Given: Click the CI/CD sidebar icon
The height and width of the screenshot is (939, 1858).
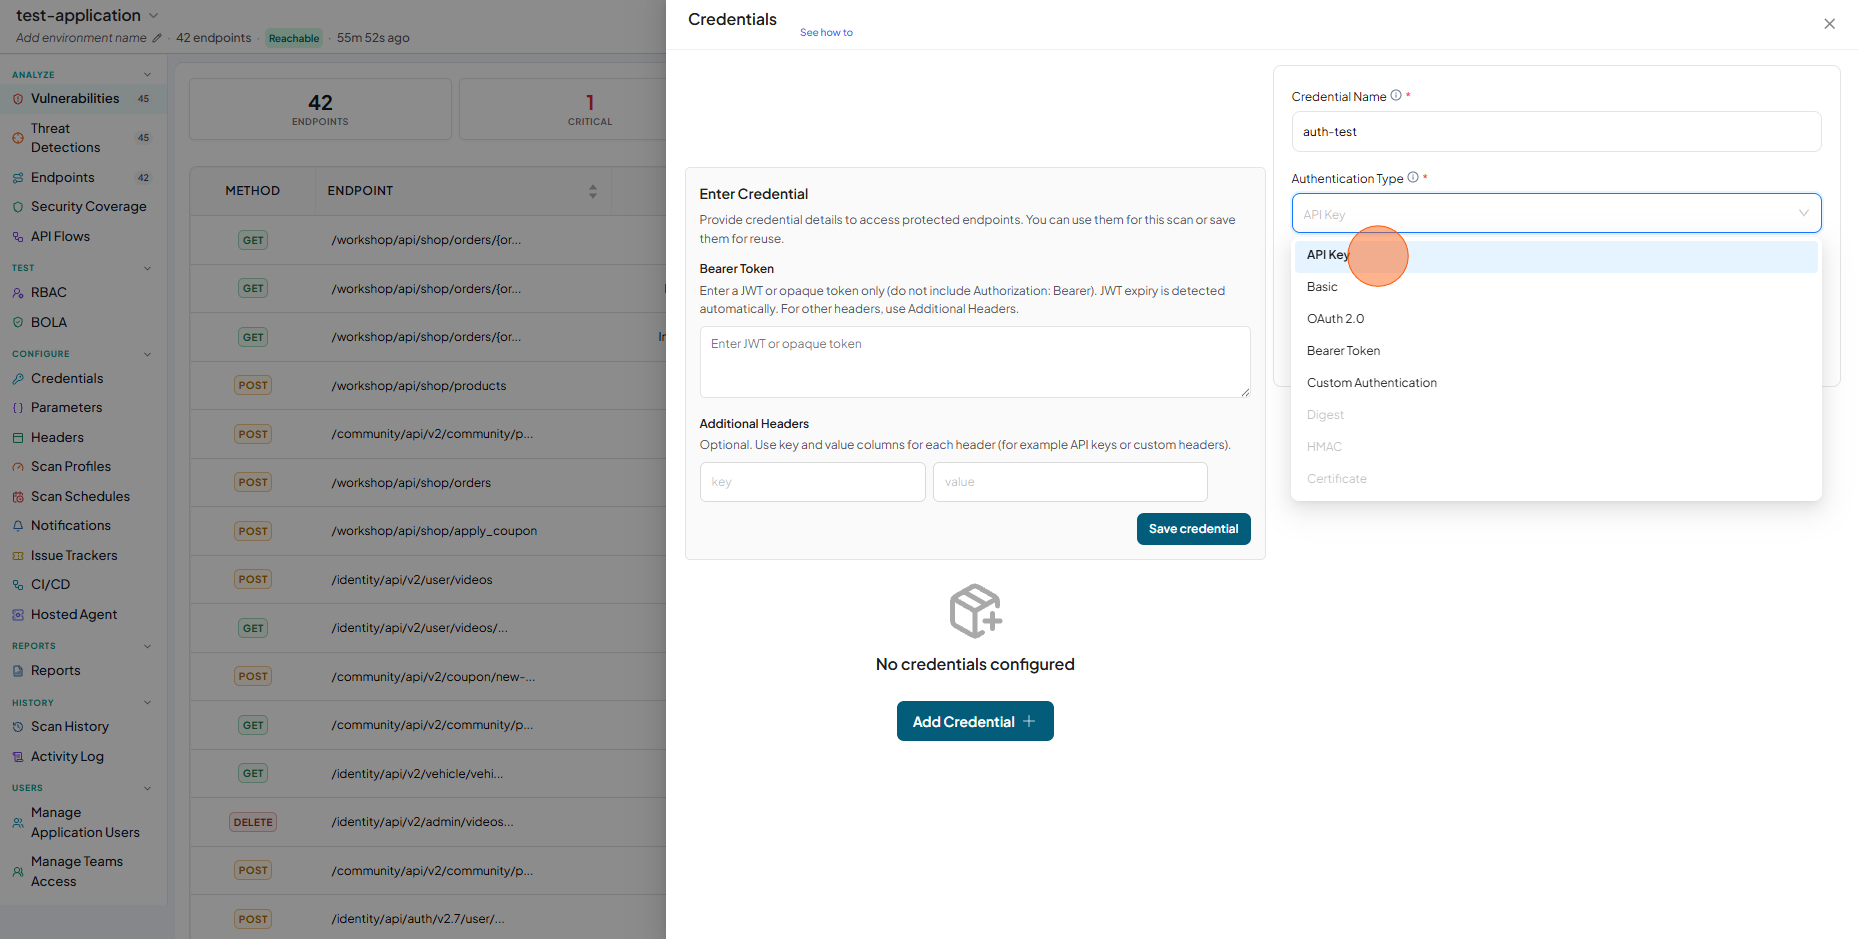Looking at the screenshot, I should pyautogui.click(x=18, y=585).
